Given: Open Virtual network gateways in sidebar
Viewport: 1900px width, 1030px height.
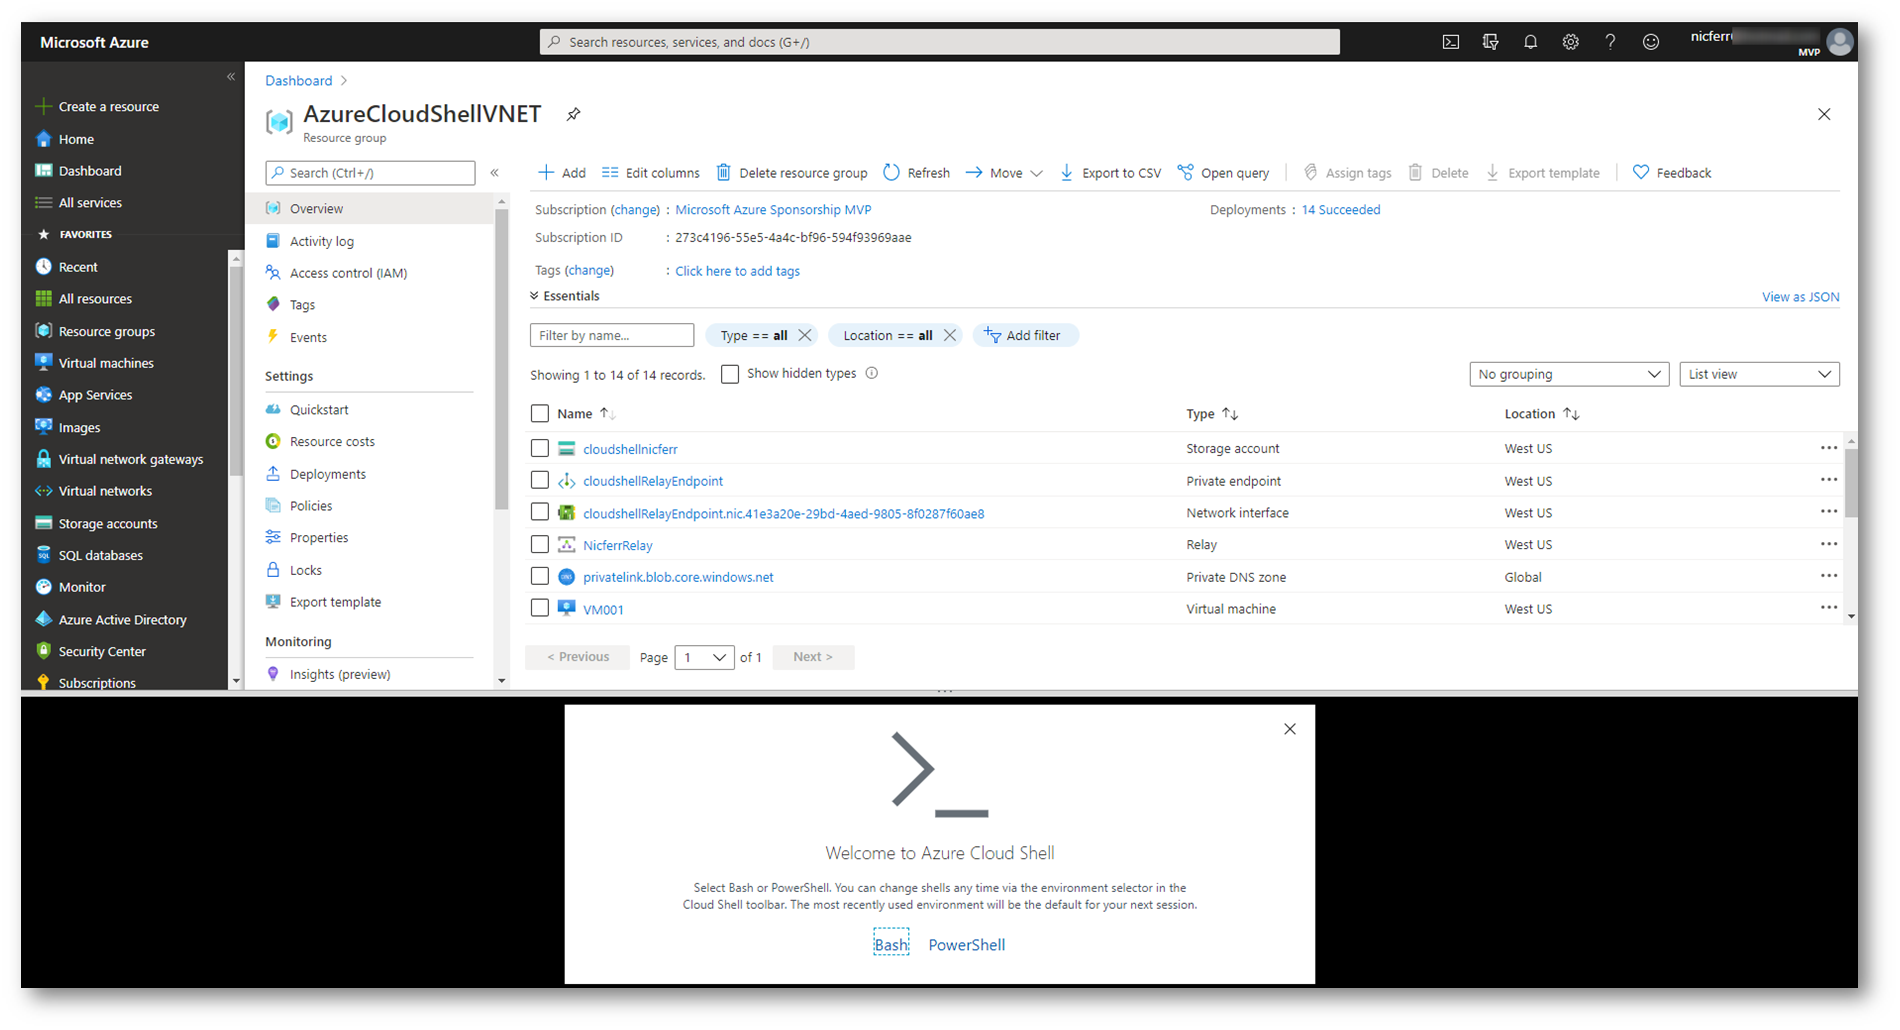Looking at the screenshot, I should point(130,459).
